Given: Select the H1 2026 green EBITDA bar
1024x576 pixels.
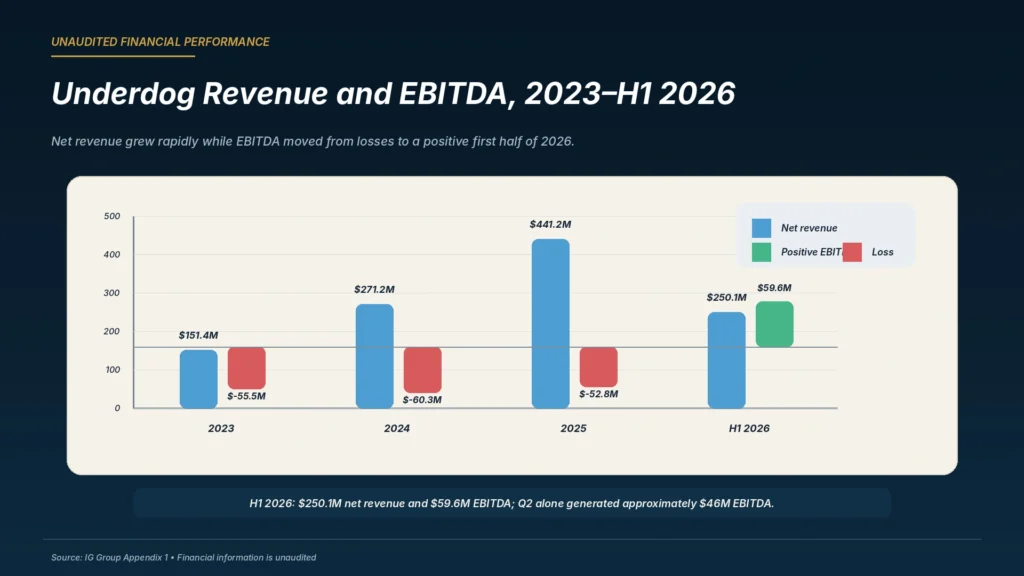Looking at the screenshot, I should point(775,325).
